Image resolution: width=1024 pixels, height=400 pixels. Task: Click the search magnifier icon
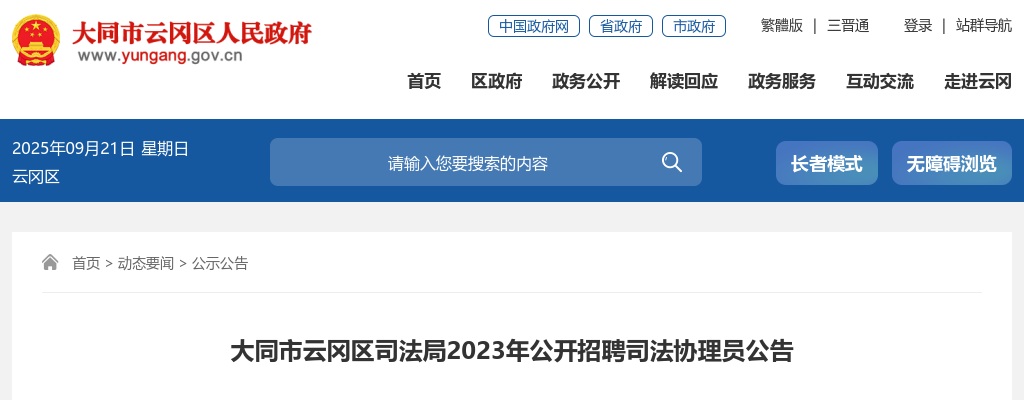point(671,162)
